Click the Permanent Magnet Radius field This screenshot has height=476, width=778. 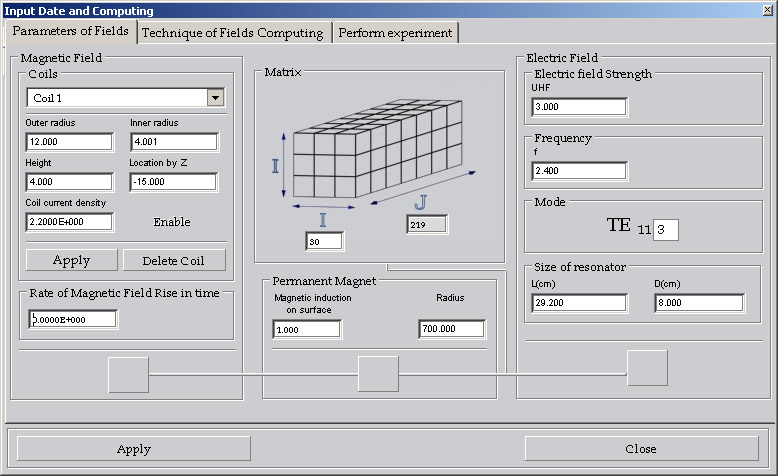[x=452, y=329]
